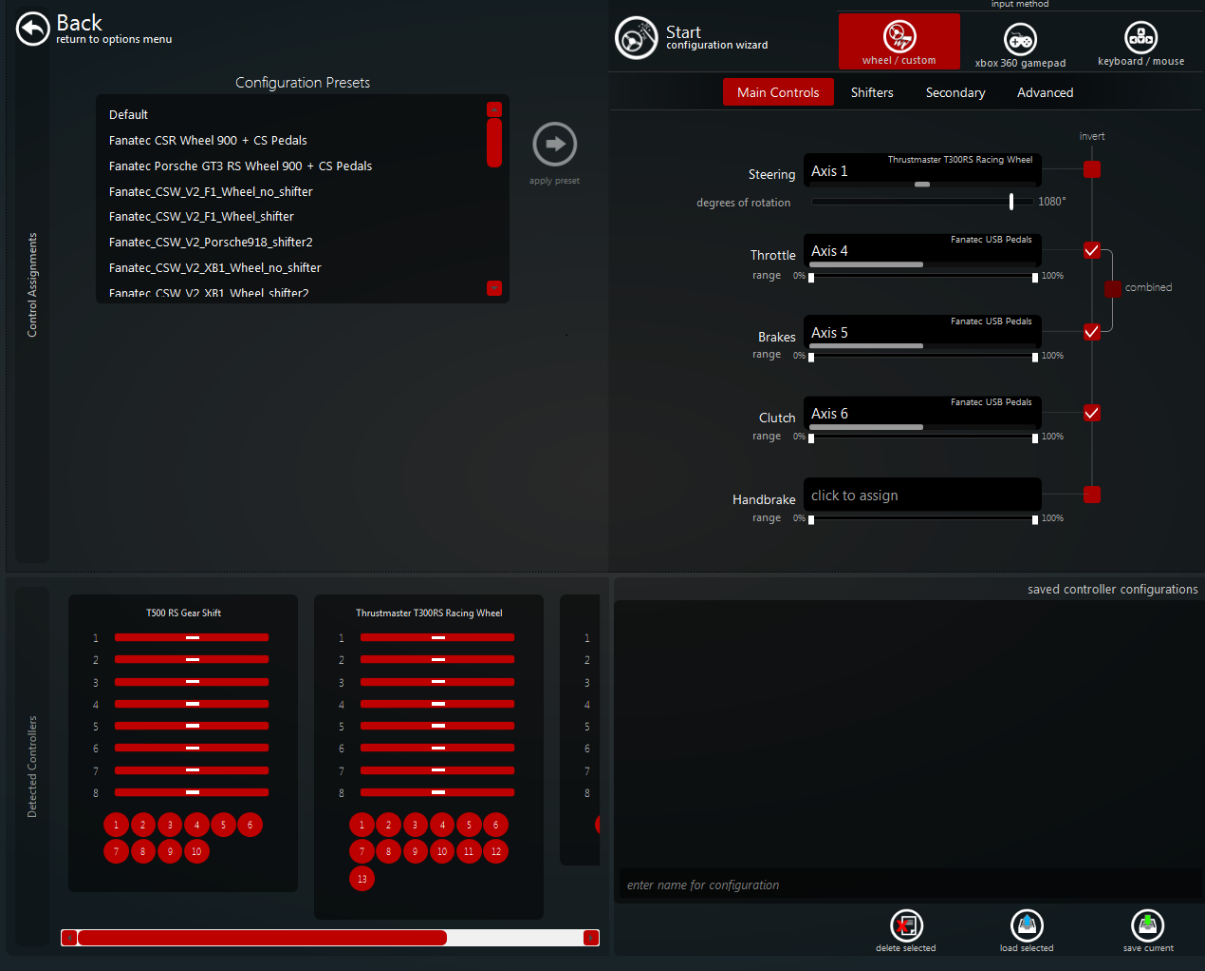Toggle the Steering invert checkbox

point(1092,169)
